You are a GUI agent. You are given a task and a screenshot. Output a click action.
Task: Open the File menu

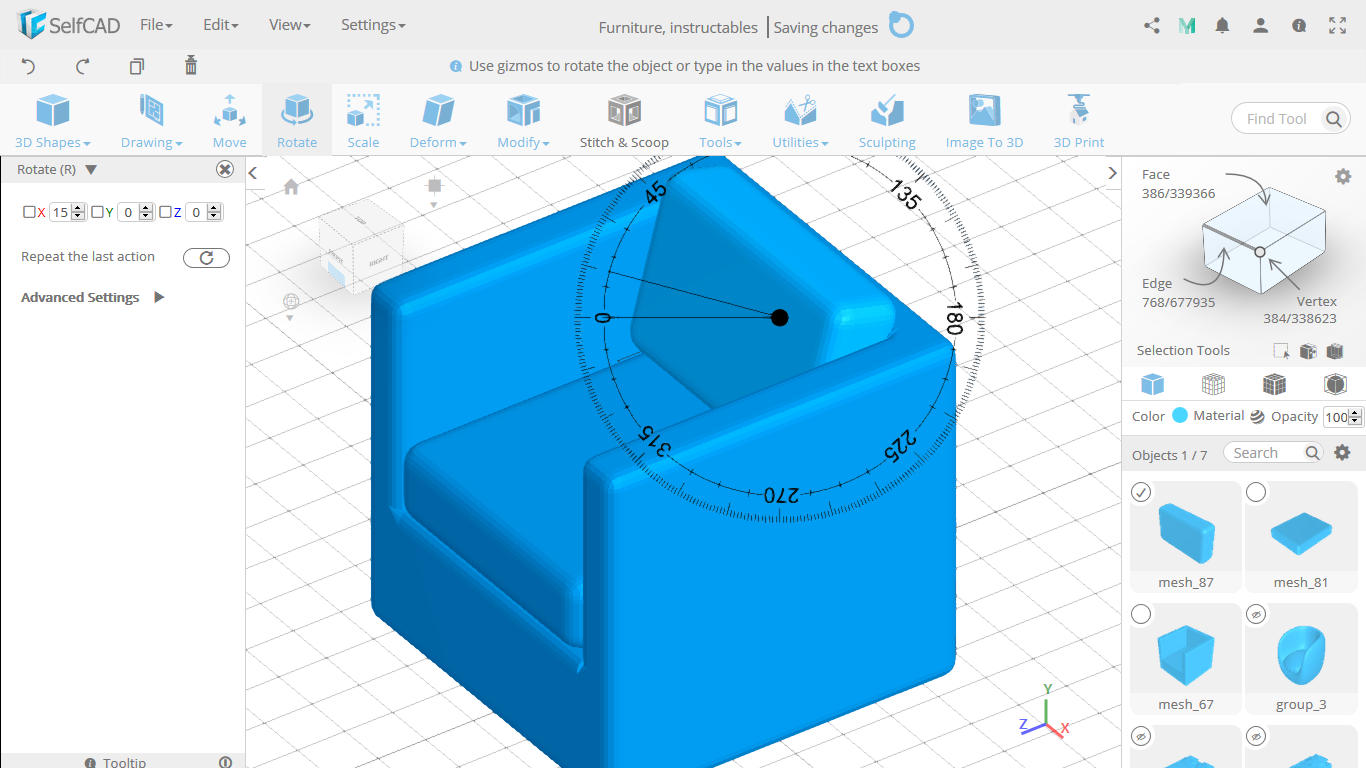[x=156, y=25]
